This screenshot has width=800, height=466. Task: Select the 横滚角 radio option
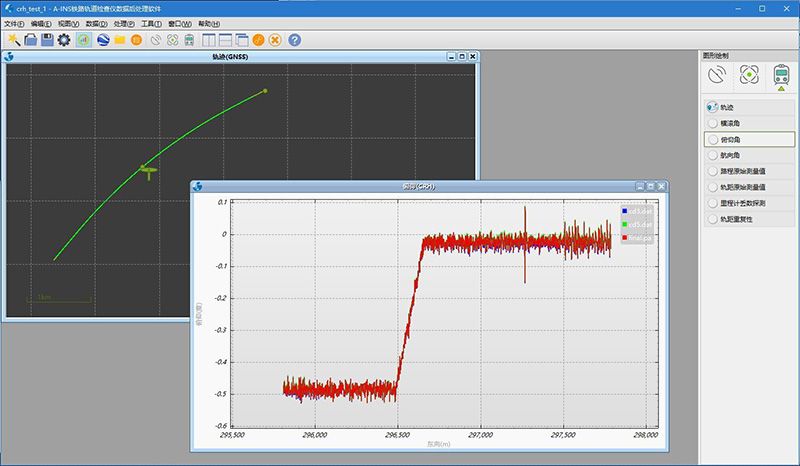tap(713, 123)
